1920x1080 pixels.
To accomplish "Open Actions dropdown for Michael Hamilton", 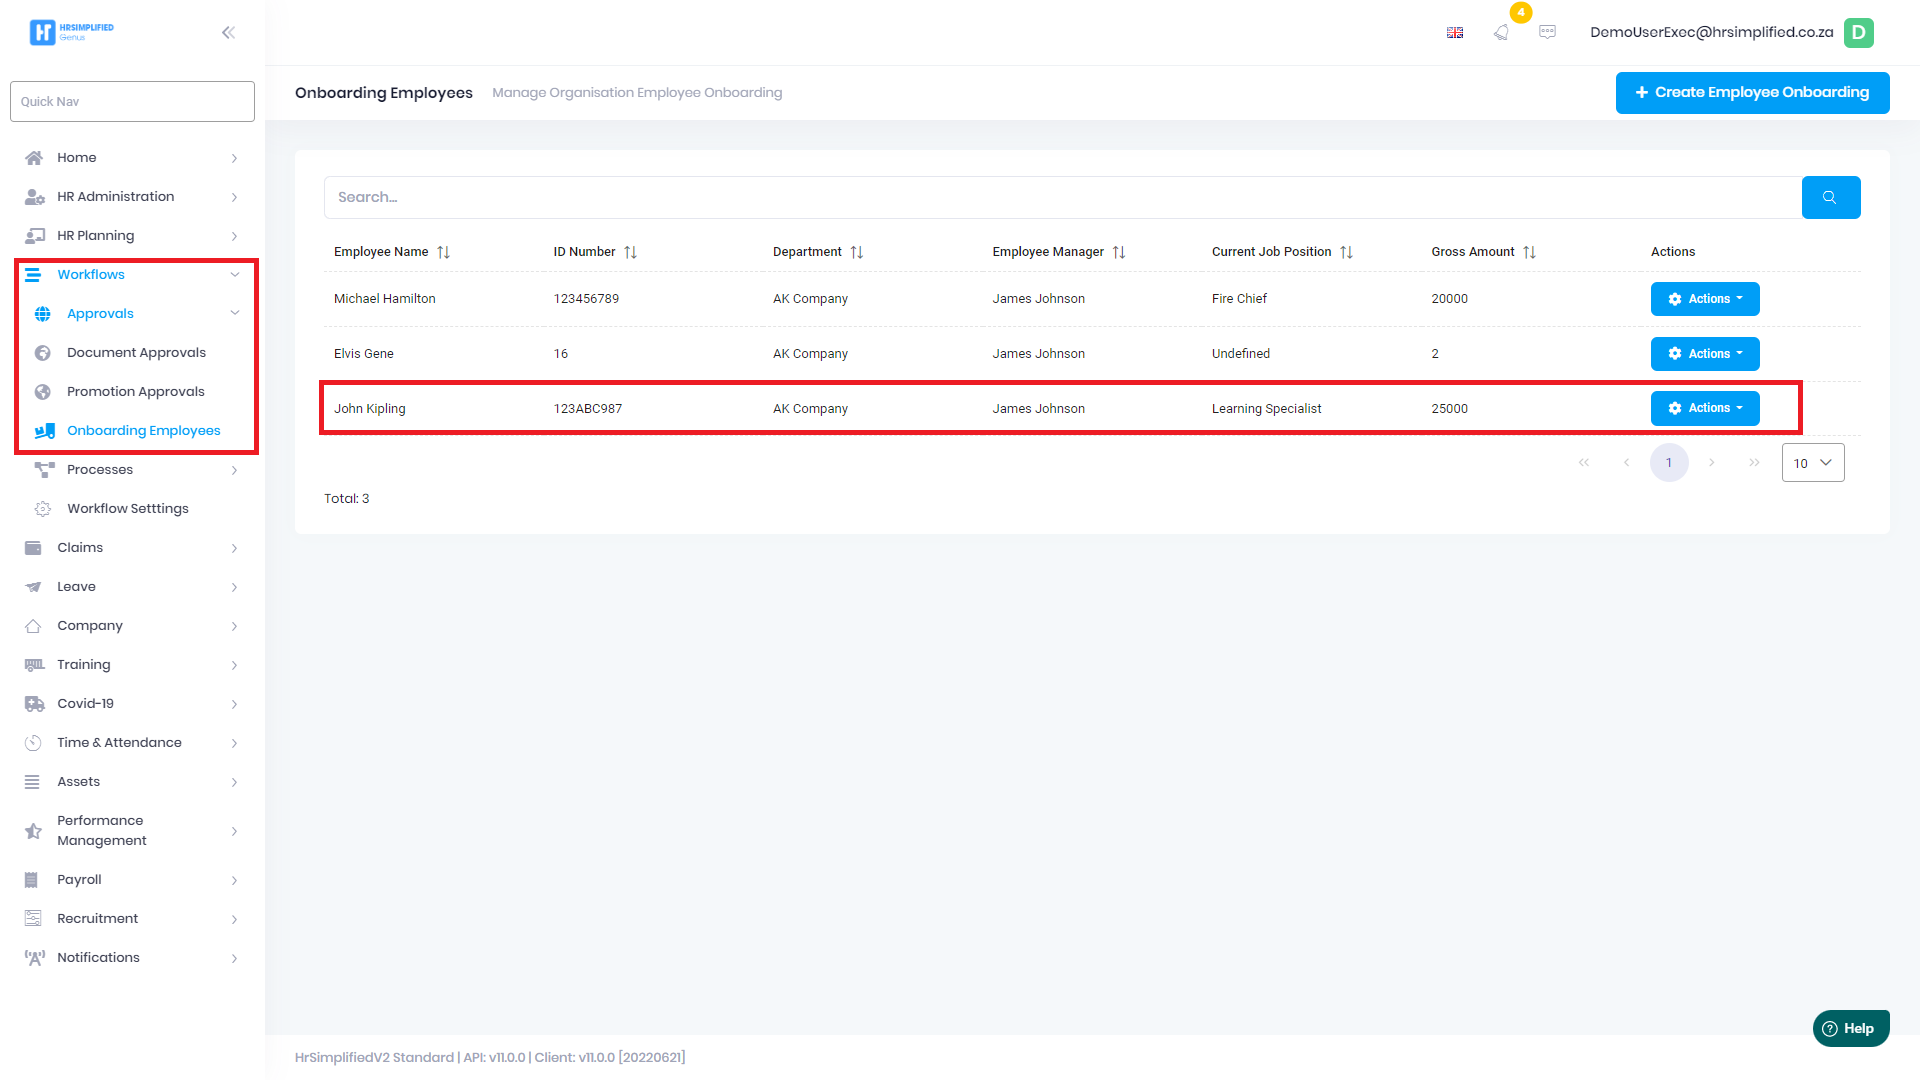I will coord(1704,299).
